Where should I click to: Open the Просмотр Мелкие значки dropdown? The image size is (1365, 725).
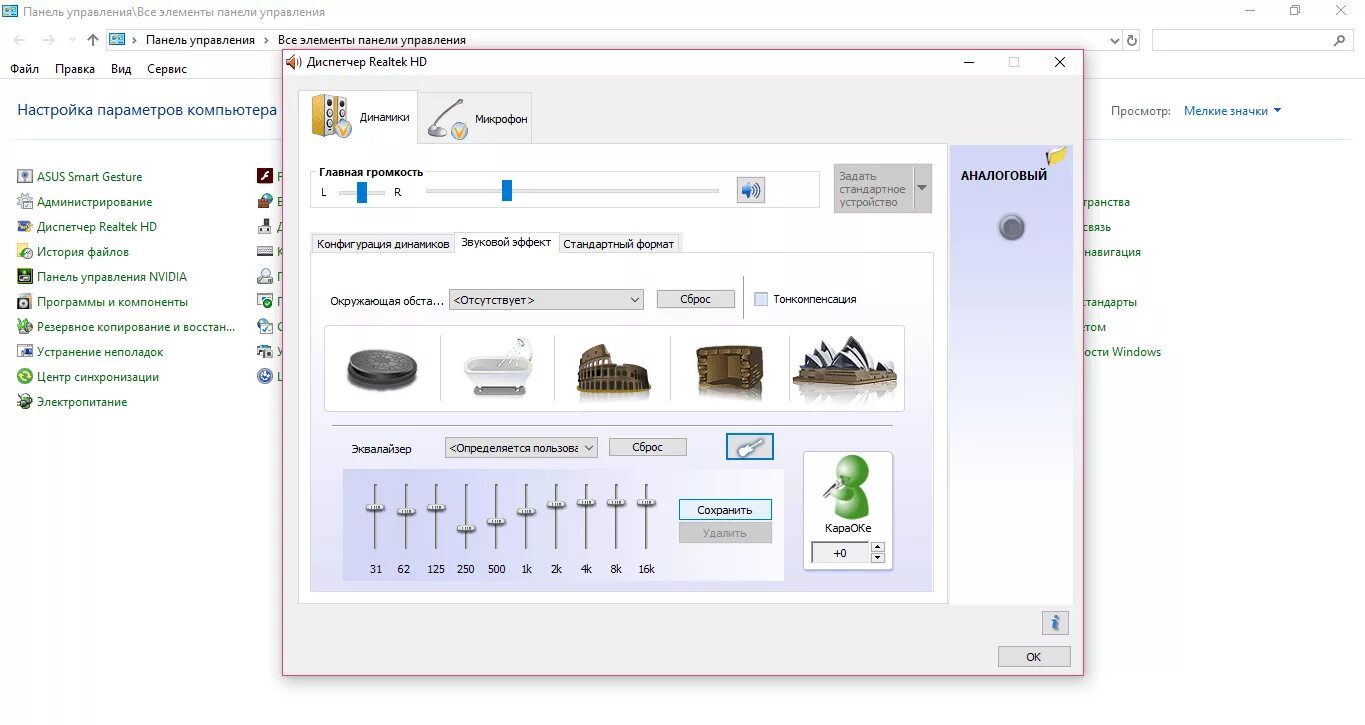(1232, 111)
